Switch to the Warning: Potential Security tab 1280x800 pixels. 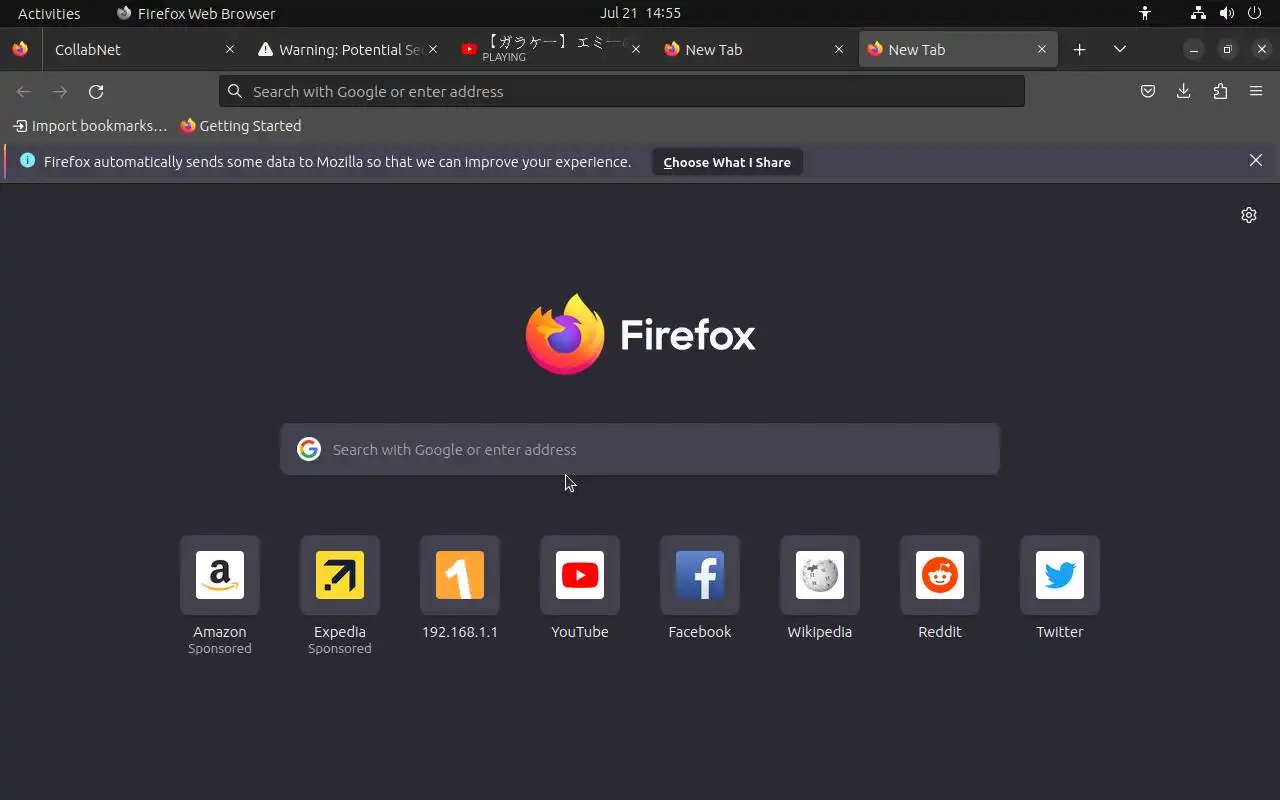(x=349, y=49)
